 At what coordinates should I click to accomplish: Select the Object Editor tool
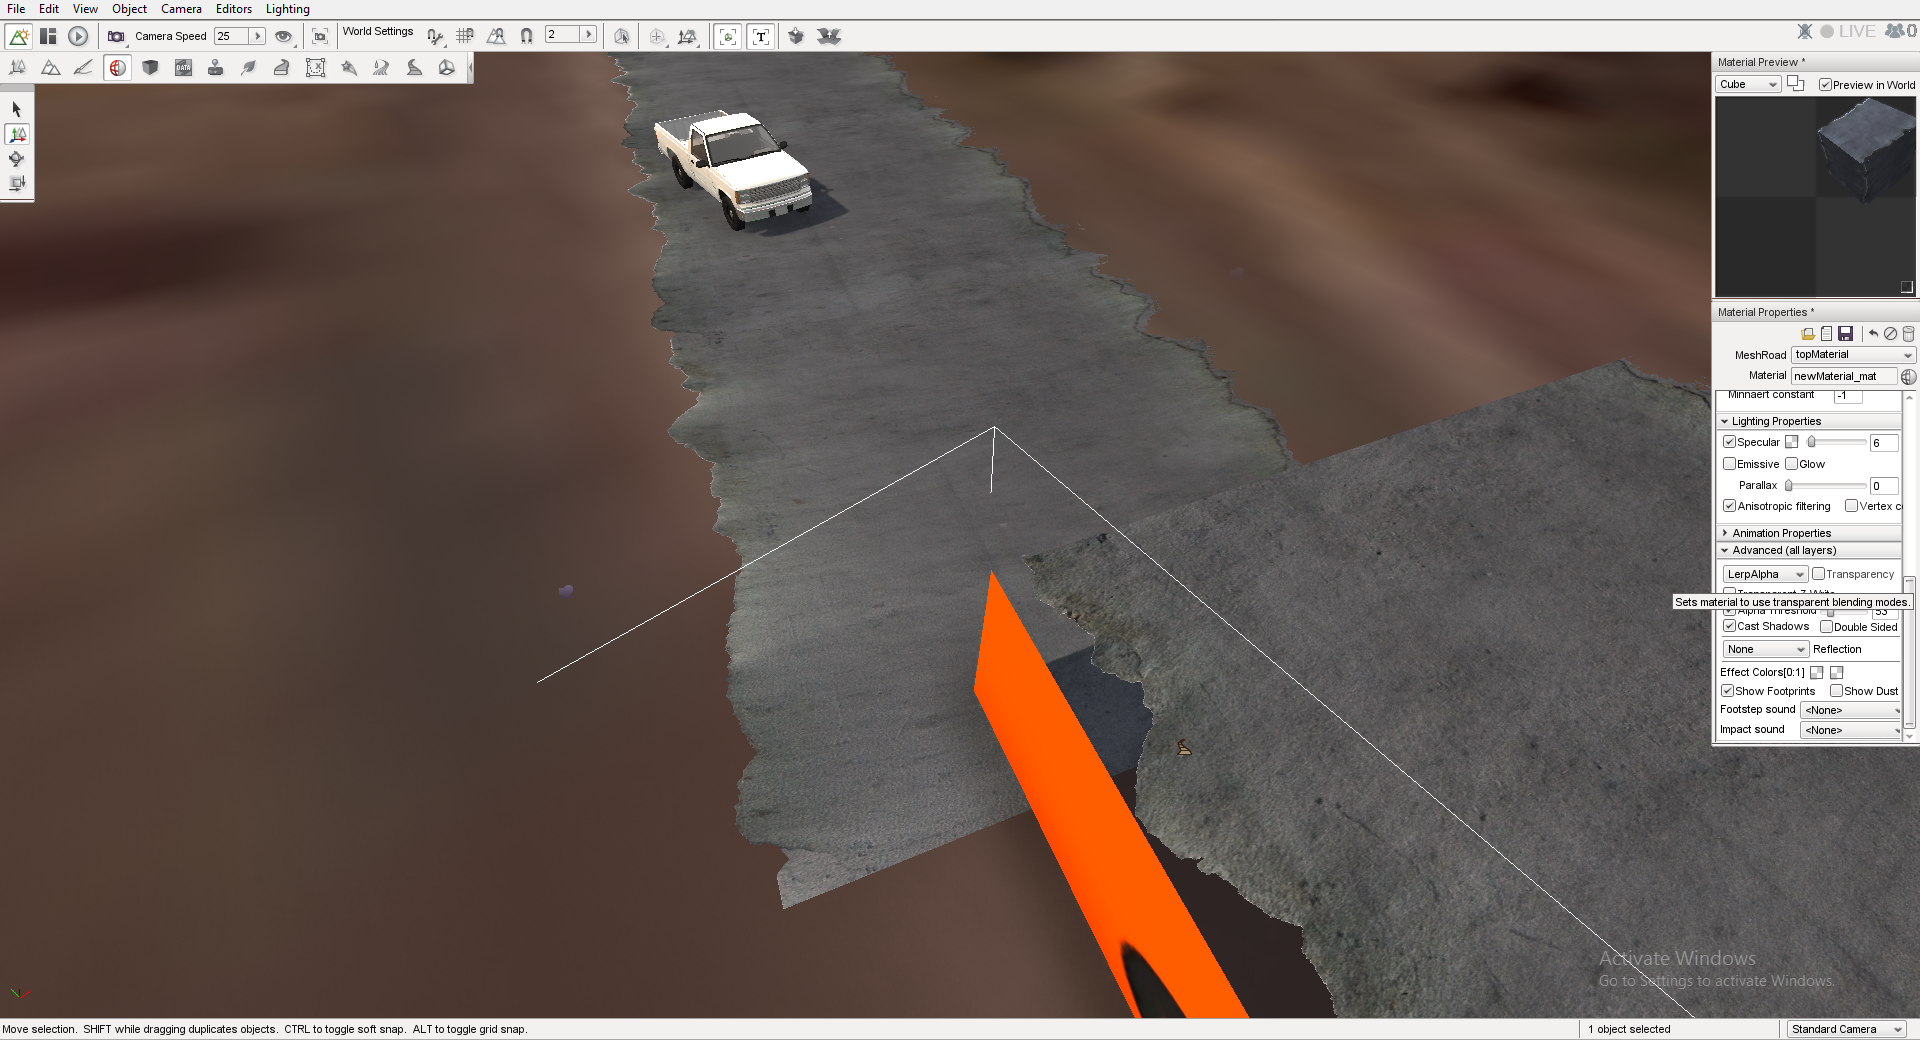coord(18,68)
